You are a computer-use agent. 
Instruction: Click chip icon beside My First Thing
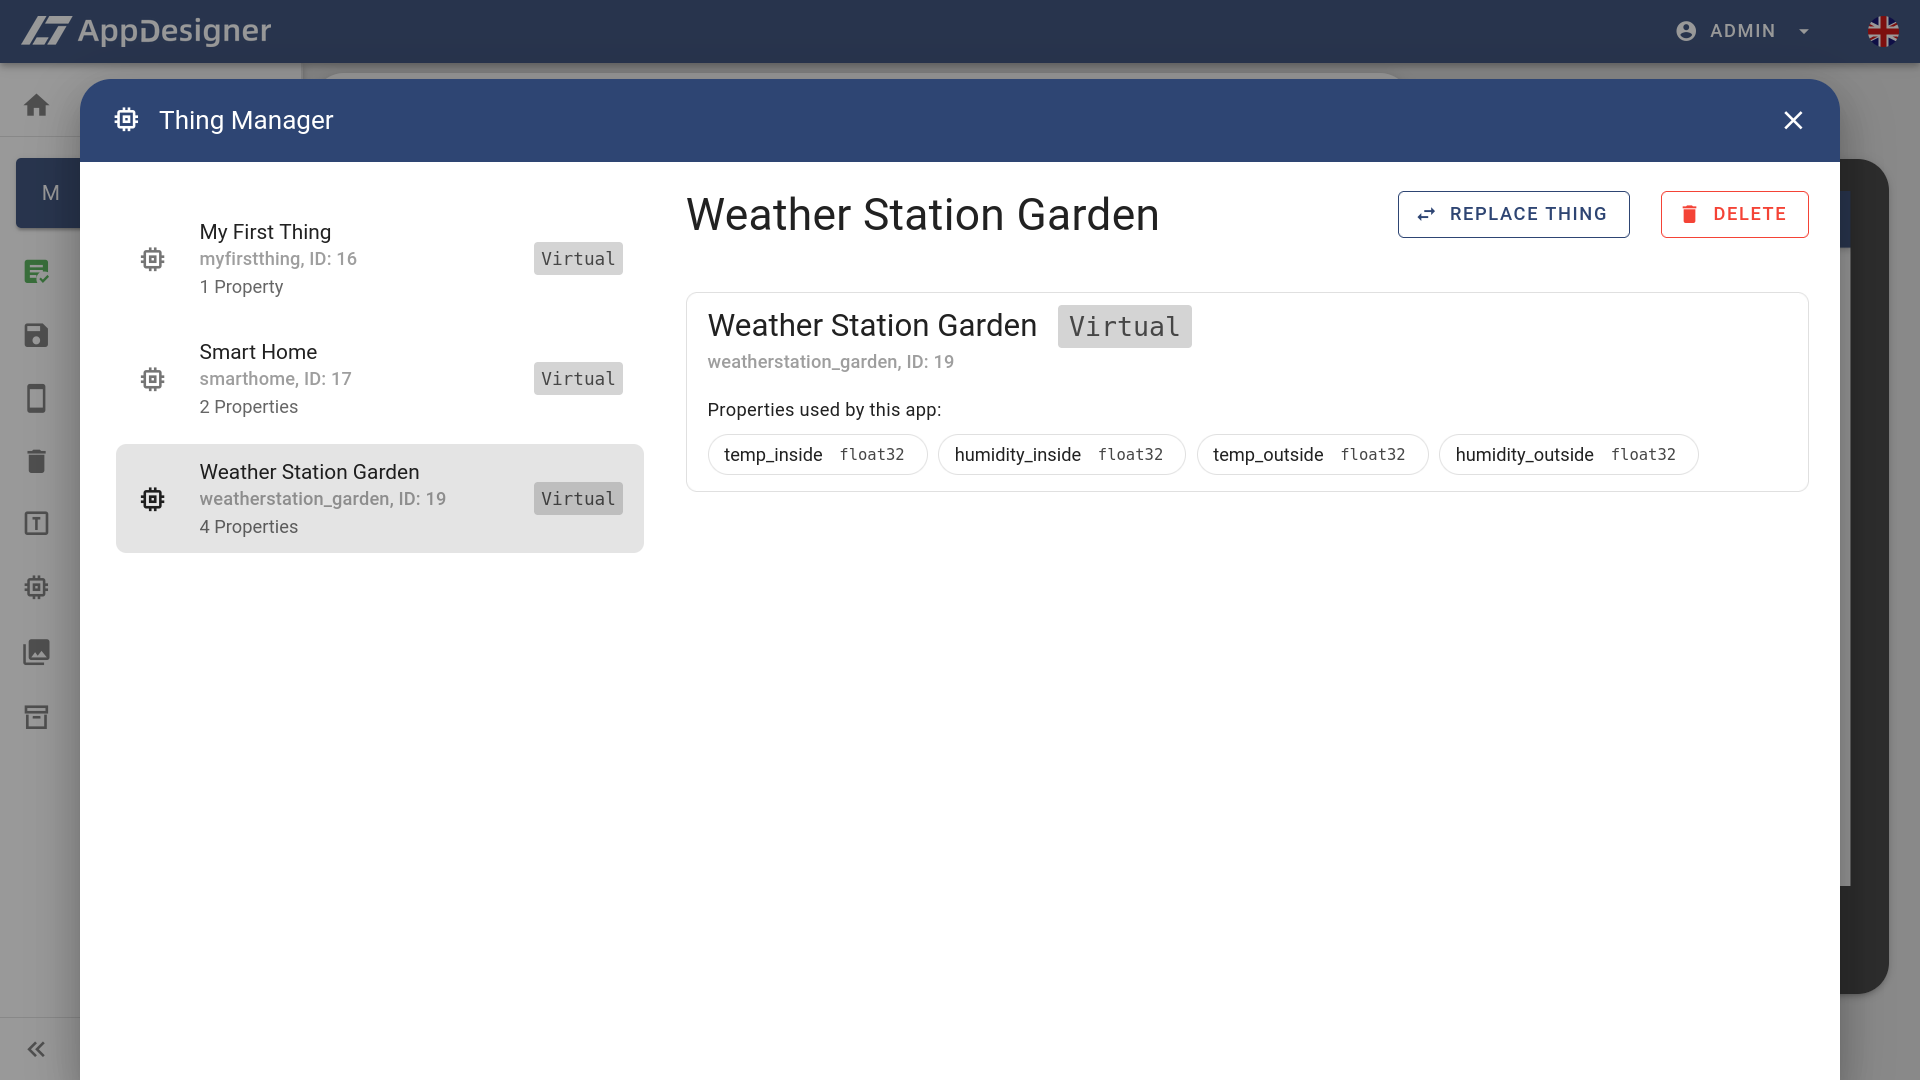point(152,259)
